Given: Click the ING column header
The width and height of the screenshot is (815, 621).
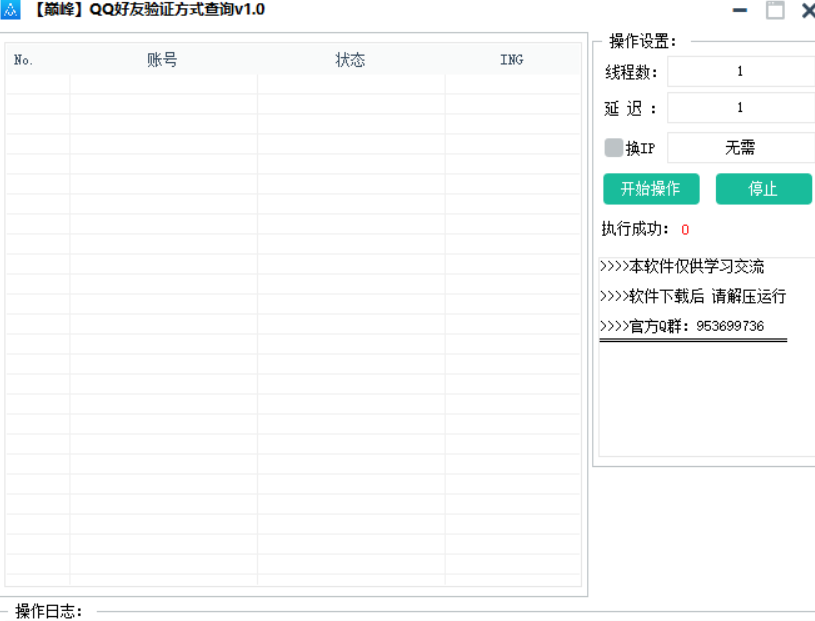Looking at the screenshot, I should [511, 59].
